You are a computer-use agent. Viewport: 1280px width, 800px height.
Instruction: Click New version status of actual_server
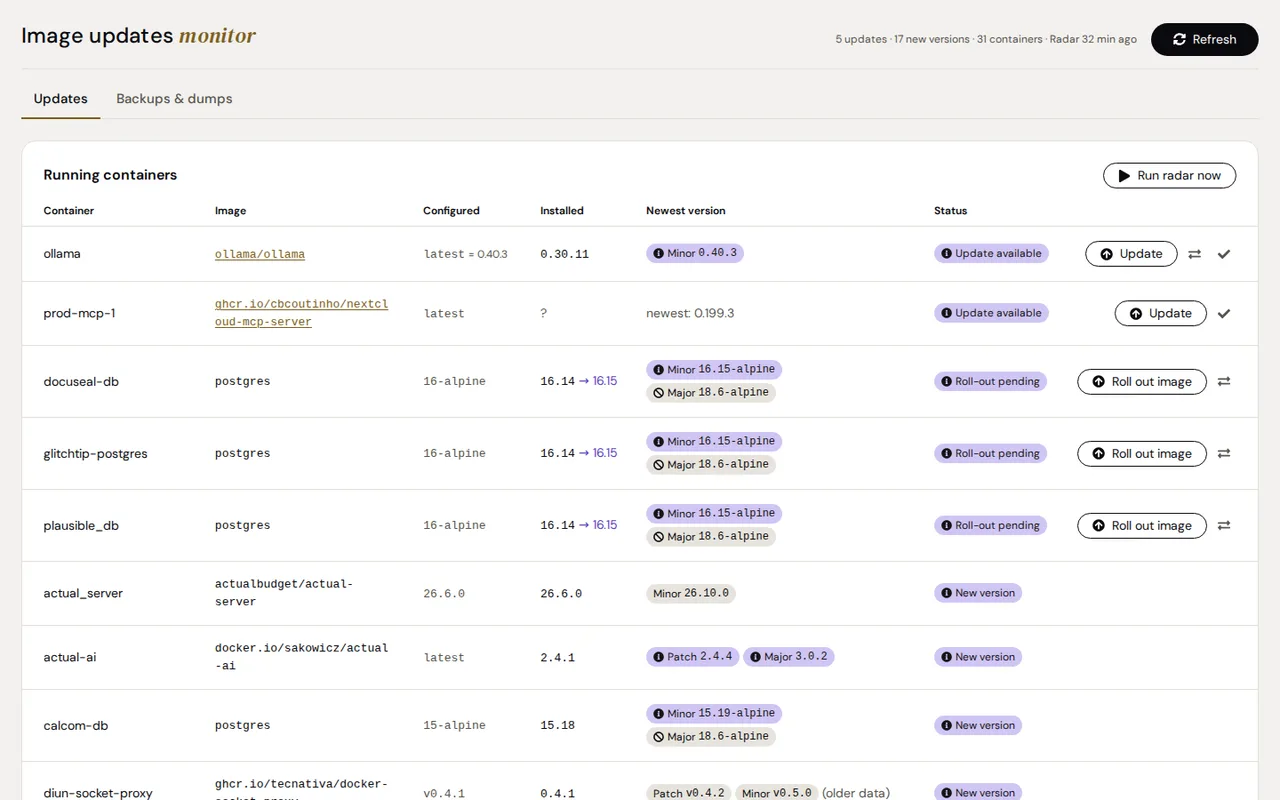click(978, 593)
